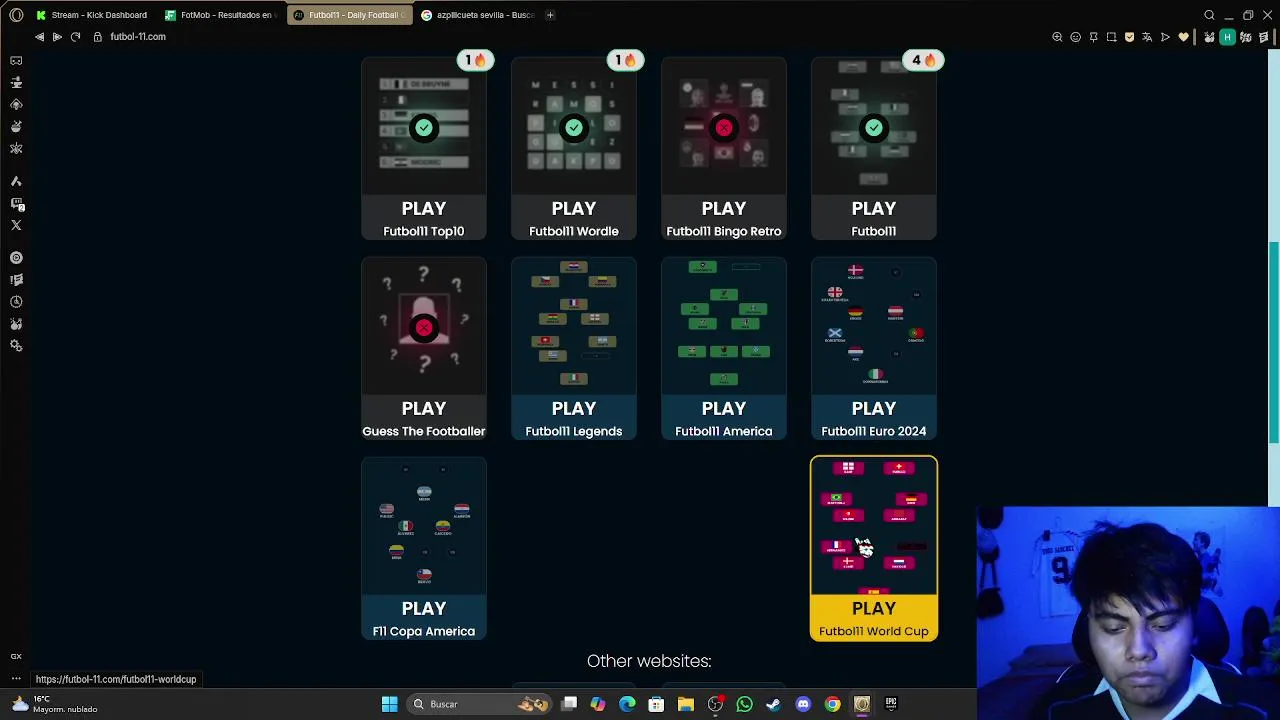The image size is (1280, 720).
Task: Click Futbol11 Euro 2024 flags thumbnail
Action: [874, 327]
